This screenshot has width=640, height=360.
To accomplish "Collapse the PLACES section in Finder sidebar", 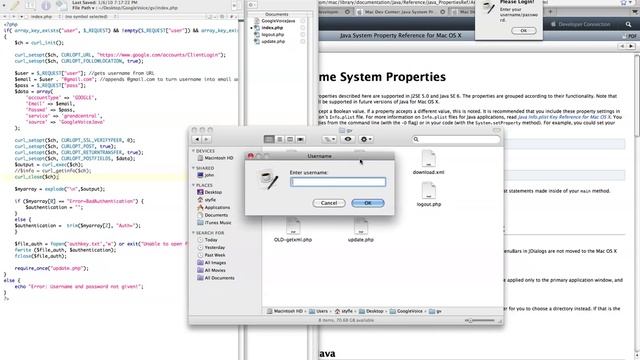I will click(193, 185).
